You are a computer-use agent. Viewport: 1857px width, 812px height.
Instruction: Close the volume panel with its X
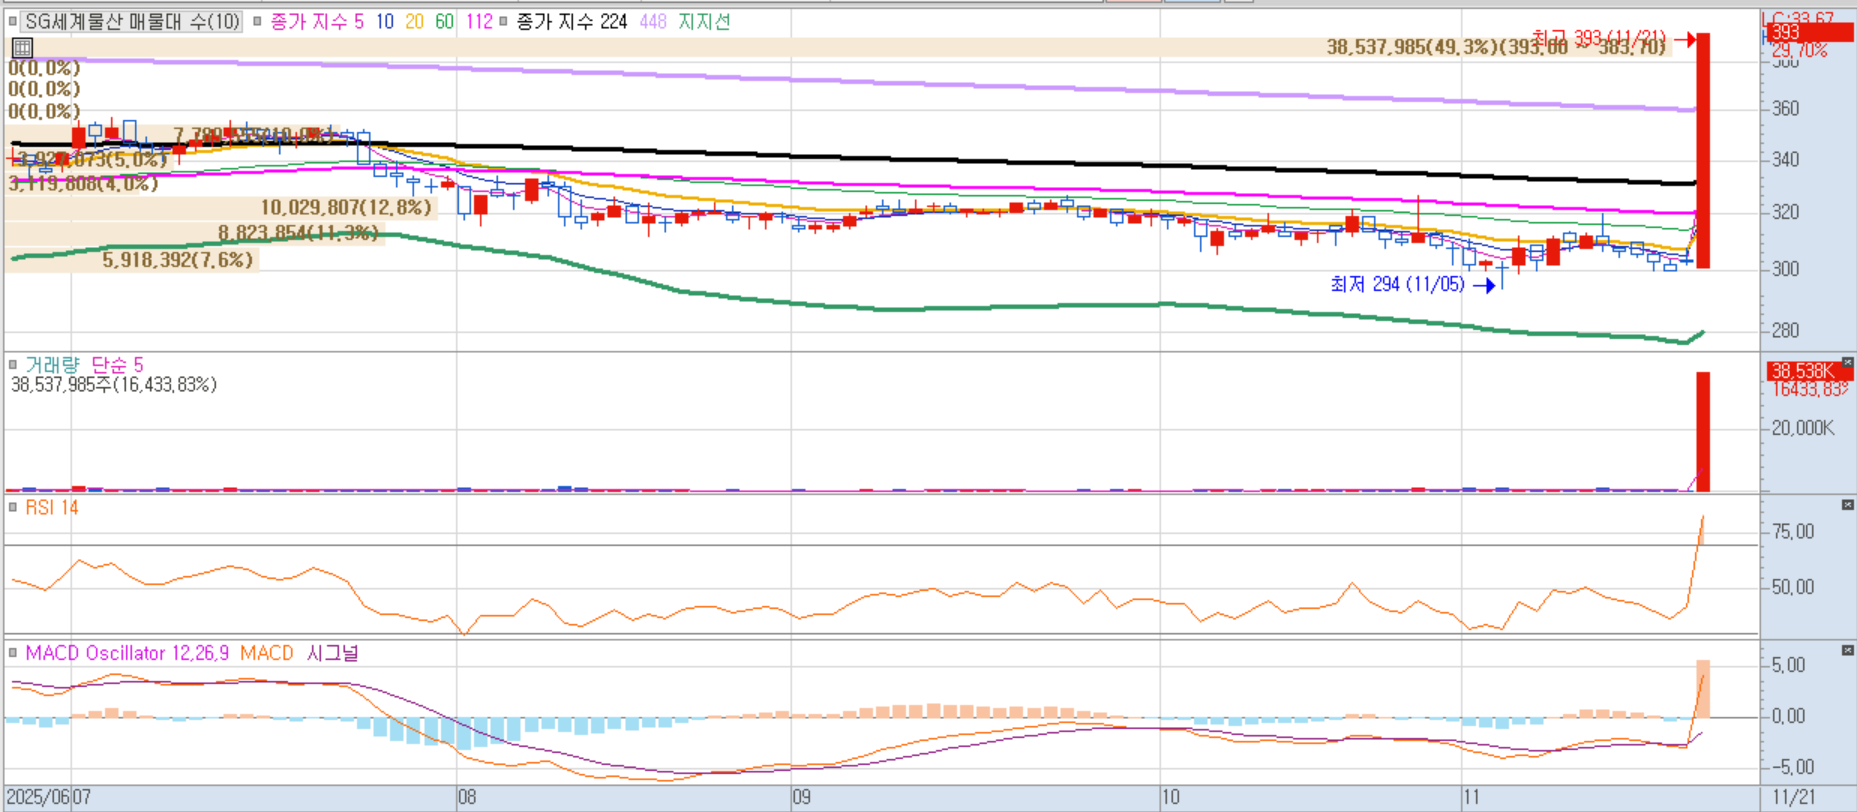(x=1847, y=363)
